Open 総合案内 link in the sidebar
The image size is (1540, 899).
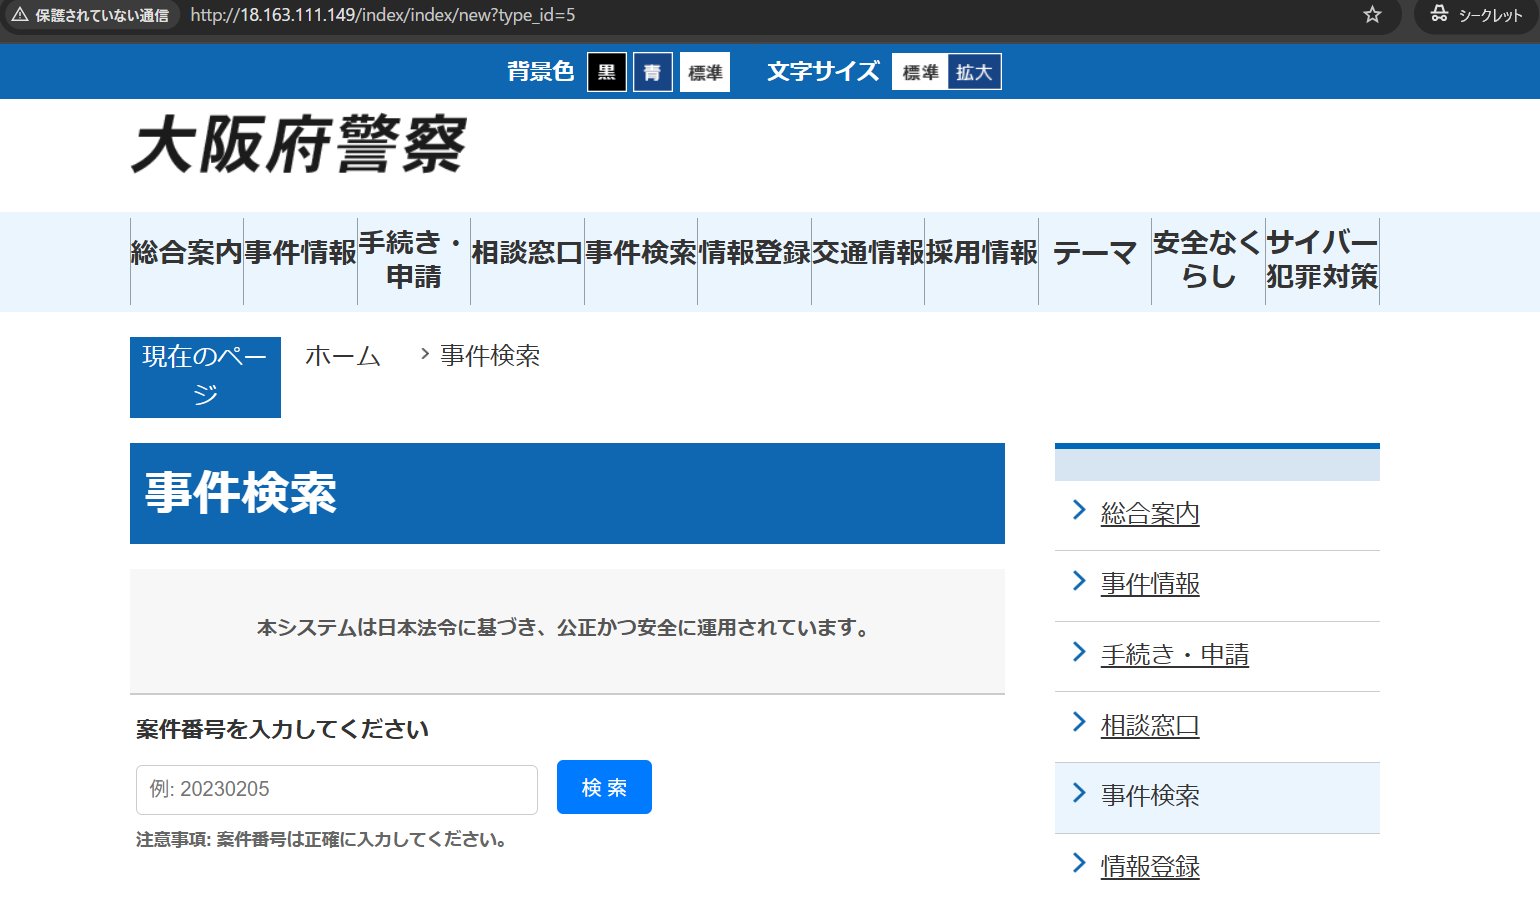(x=1150, y=513)
